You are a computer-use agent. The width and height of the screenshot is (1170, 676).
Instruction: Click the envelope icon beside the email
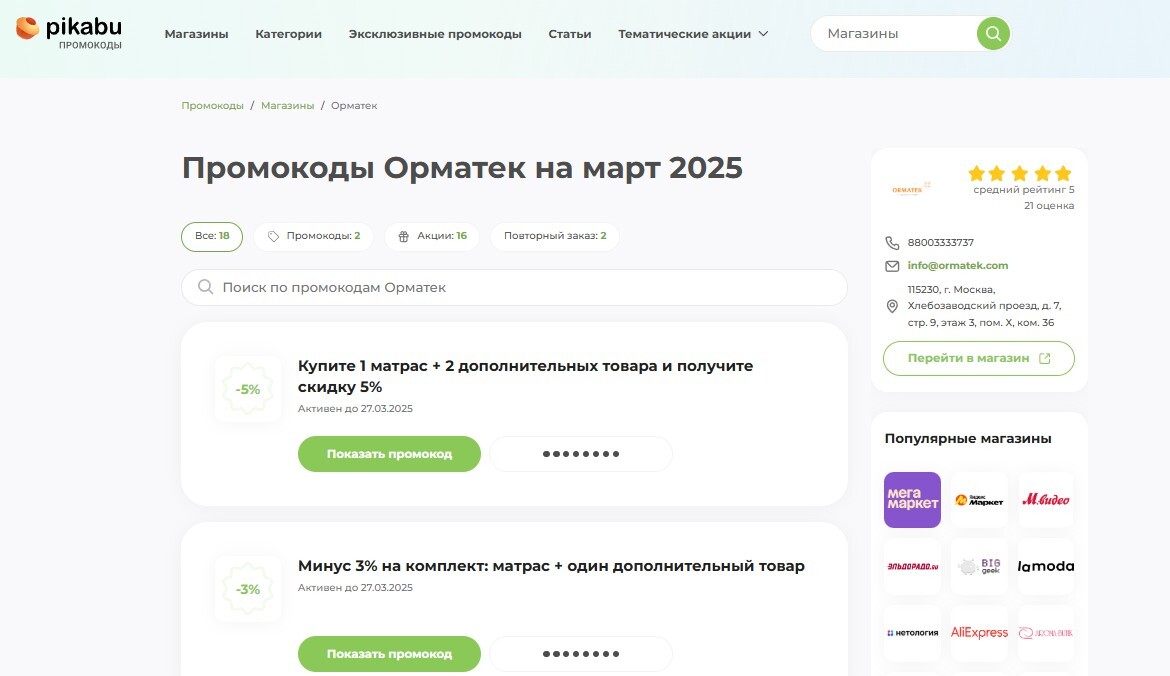pyautogui.click(x=892, y=266)
